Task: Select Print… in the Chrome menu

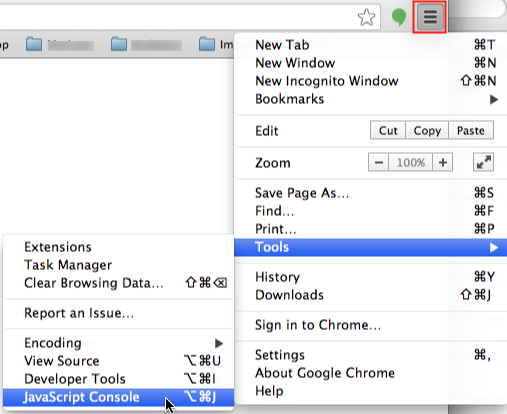Action: pos(371,229)
